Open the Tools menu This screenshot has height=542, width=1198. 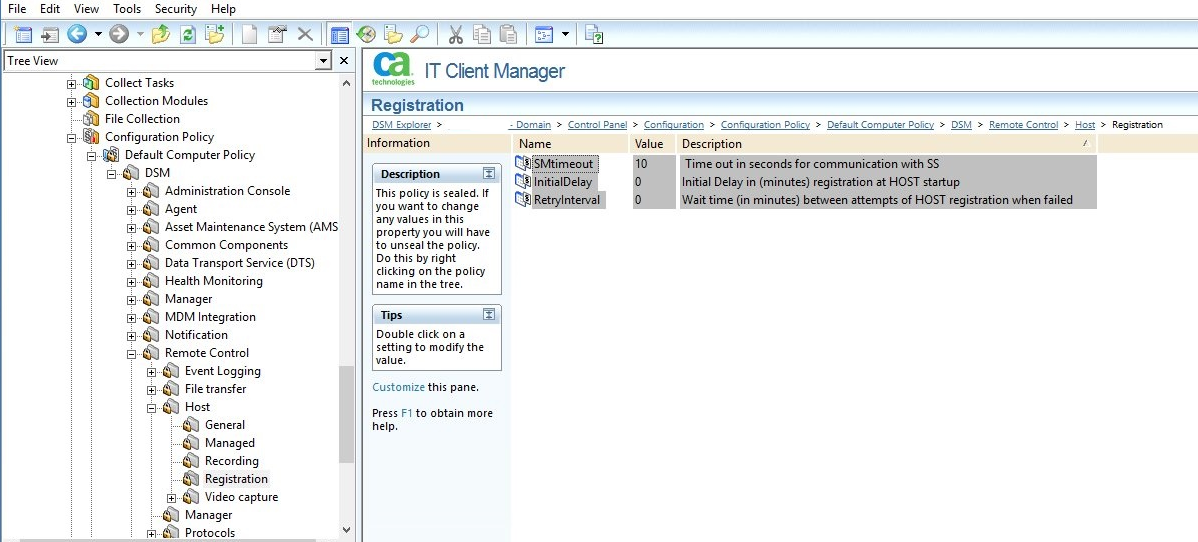coord(127,9)
